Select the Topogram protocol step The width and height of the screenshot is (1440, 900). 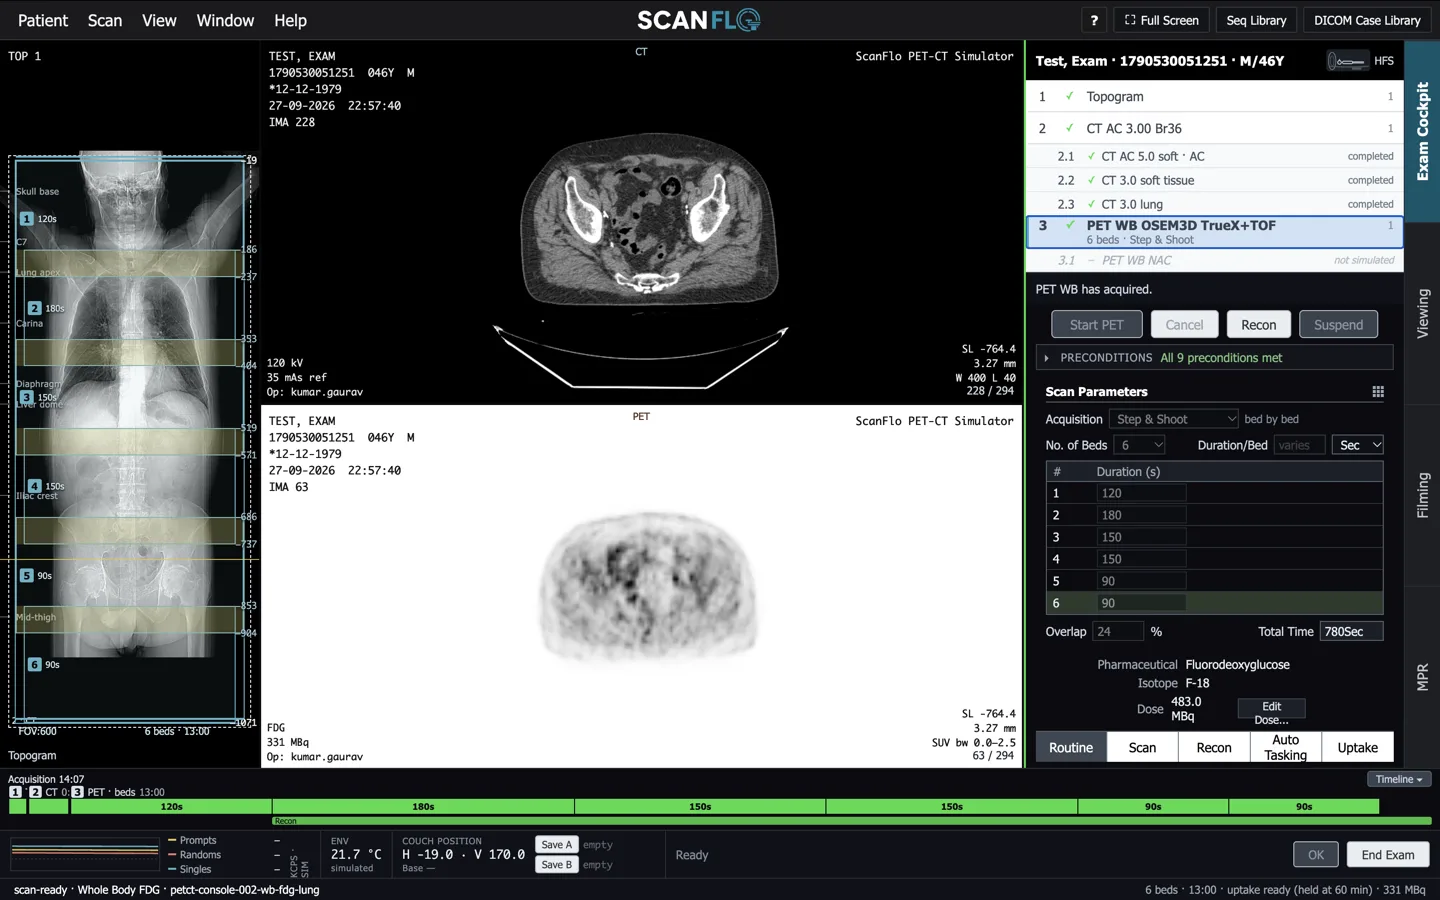[x=1215, y=96]
